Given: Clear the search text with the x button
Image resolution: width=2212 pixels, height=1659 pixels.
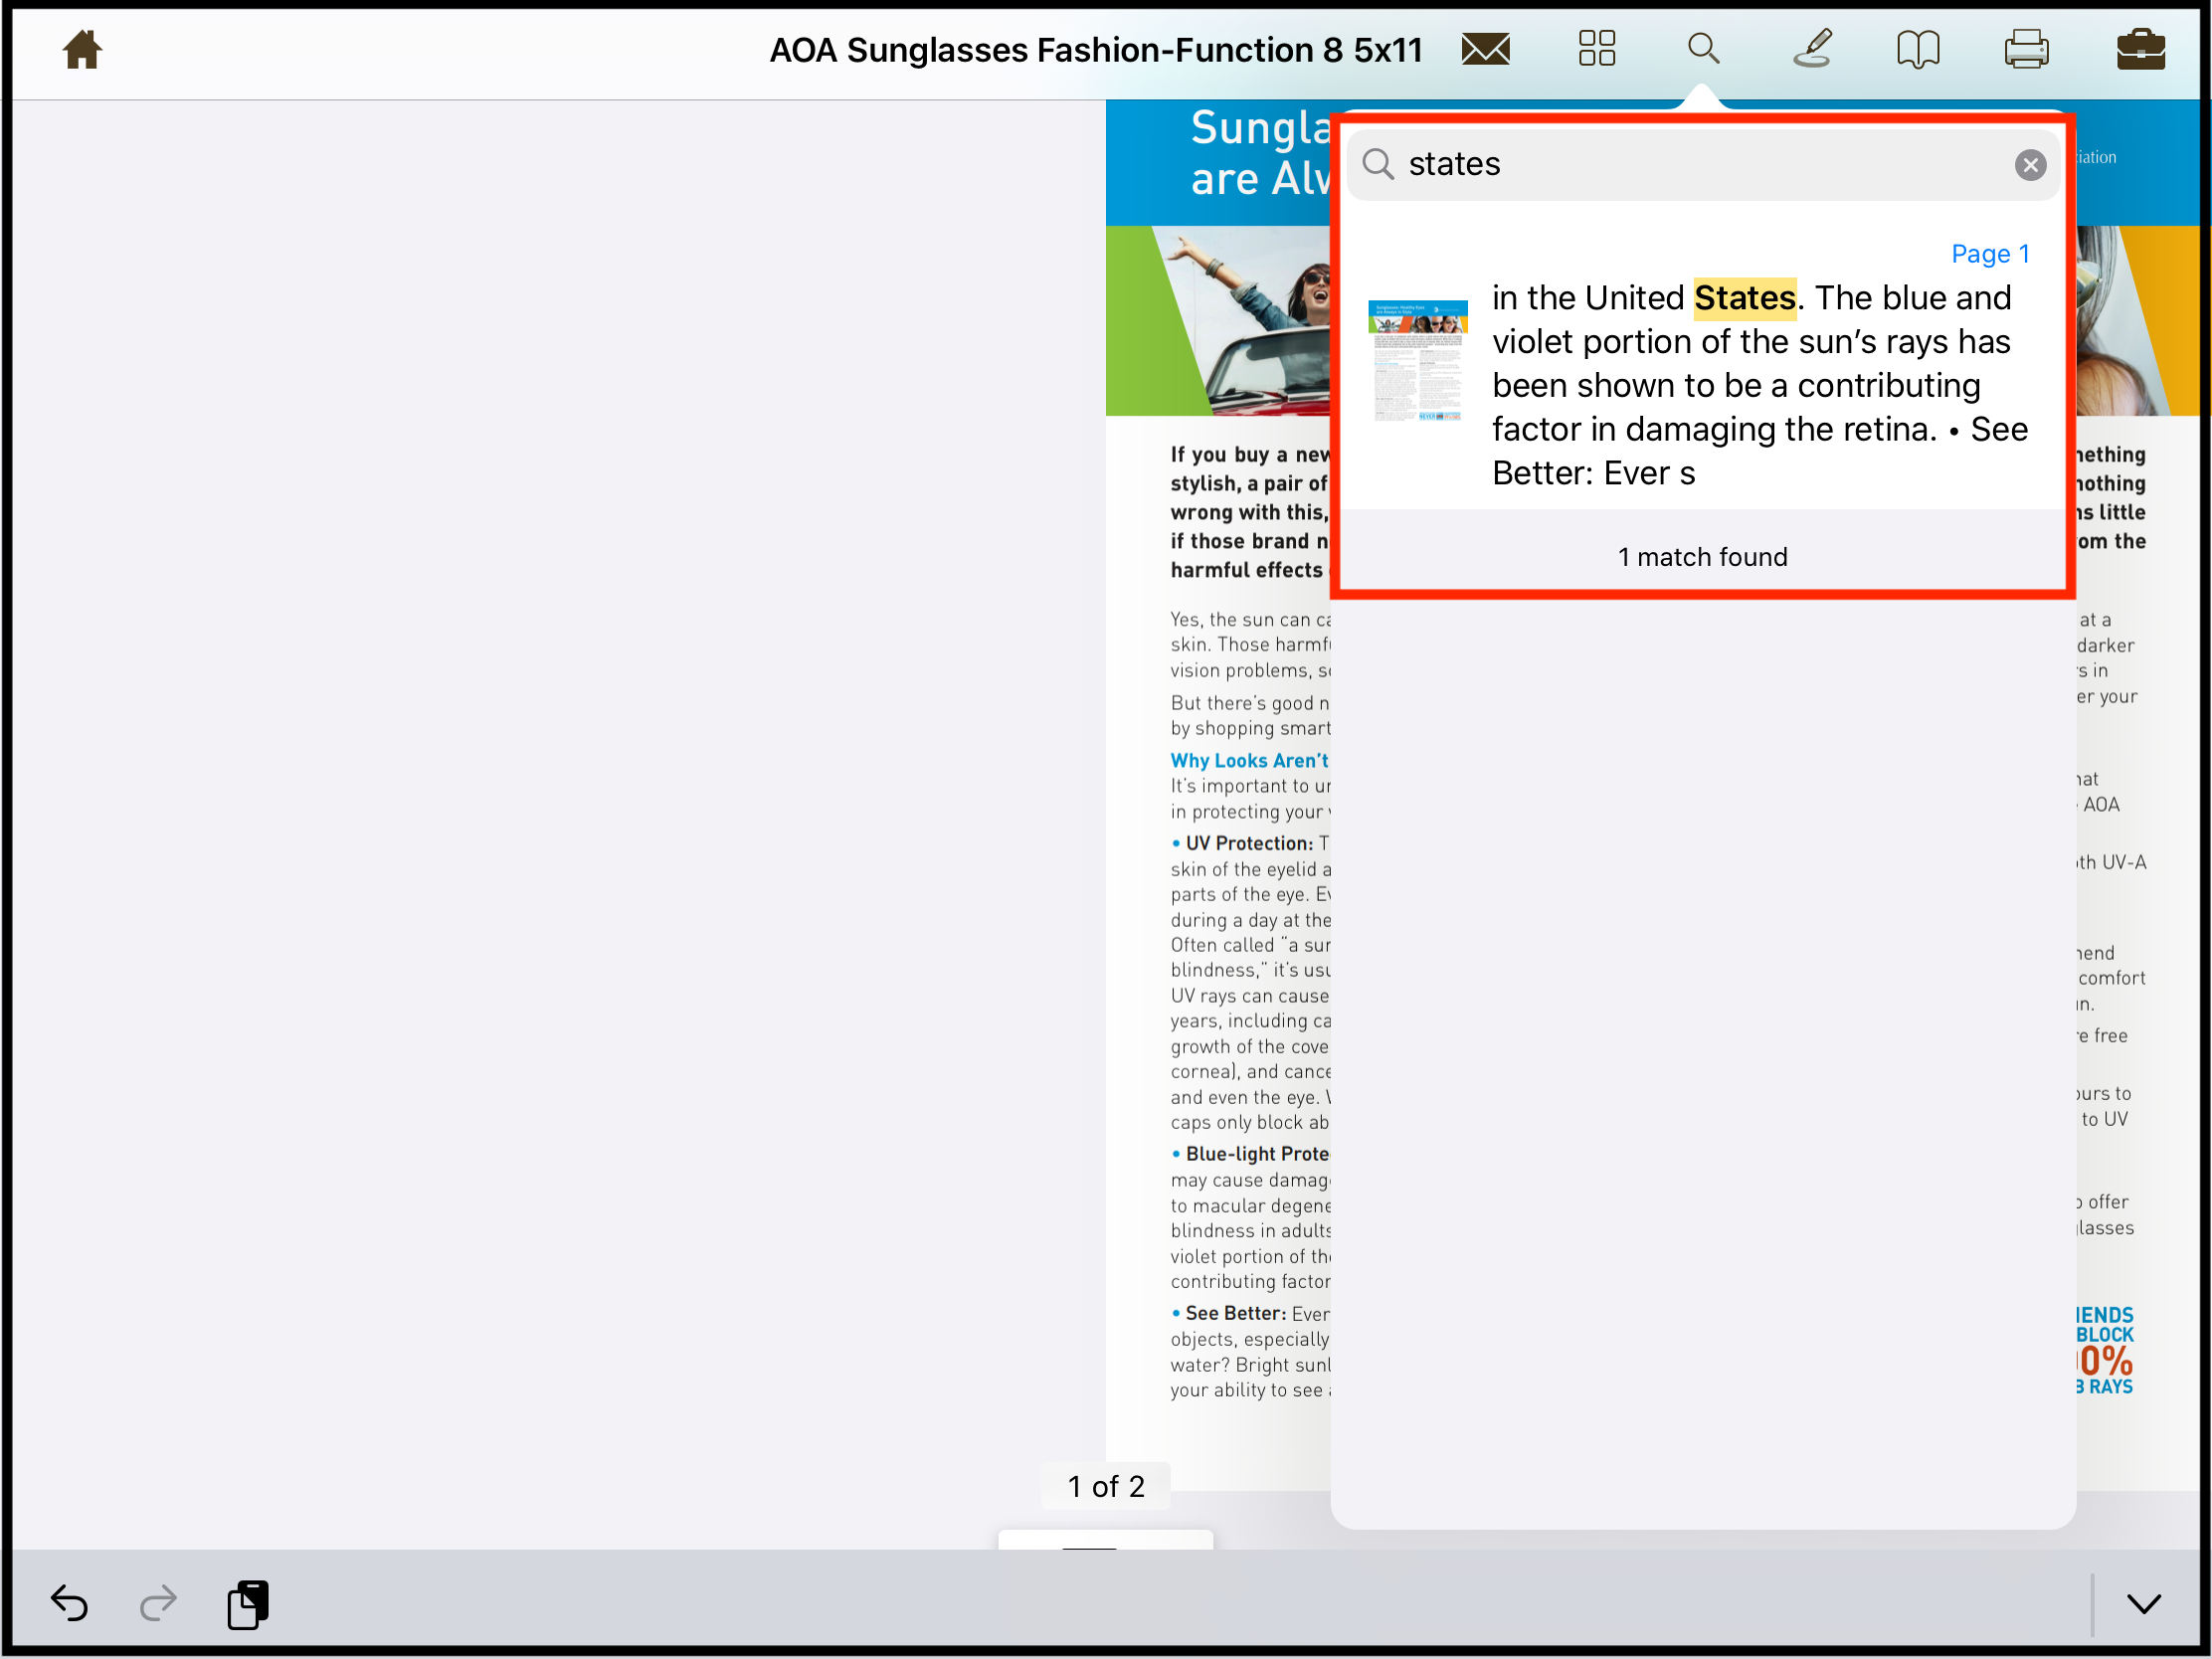Looking at the screenshot, I should 2029,164.
